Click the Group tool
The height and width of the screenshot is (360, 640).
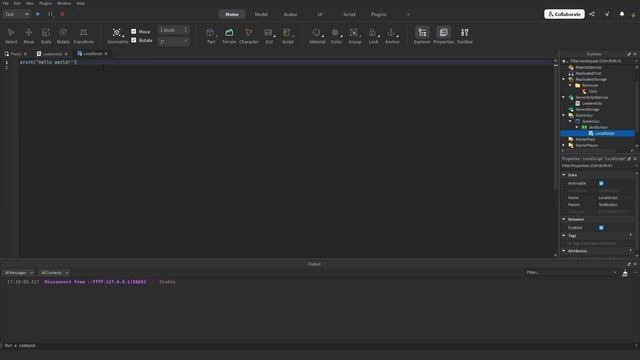(x=354, y=36)
